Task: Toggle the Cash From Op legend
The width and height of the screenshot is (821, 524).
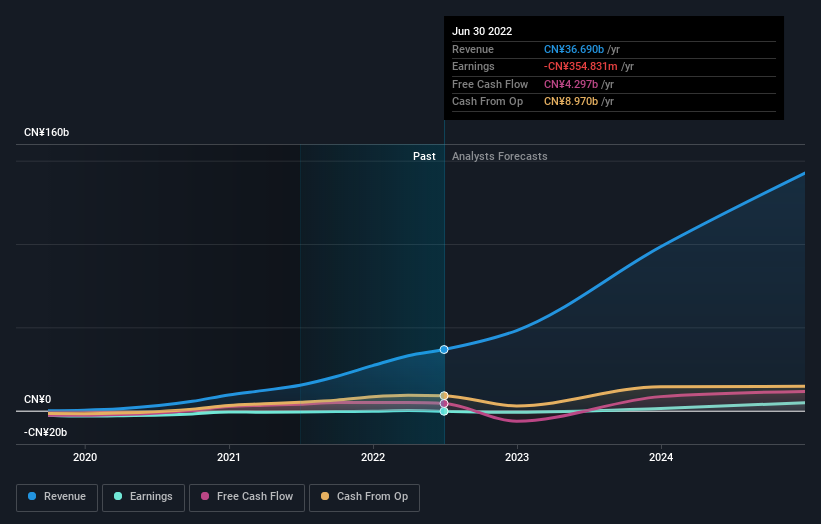Action: point(364,497)
